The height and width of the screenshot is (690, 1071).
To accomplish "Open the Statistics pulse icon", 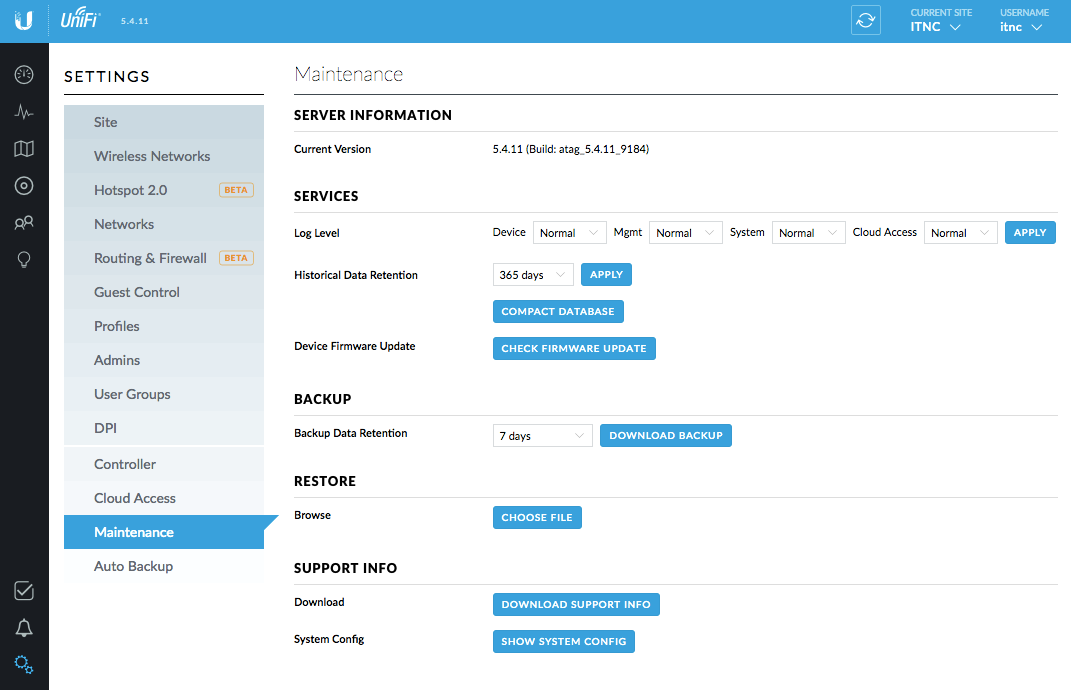I will [24, 112].
